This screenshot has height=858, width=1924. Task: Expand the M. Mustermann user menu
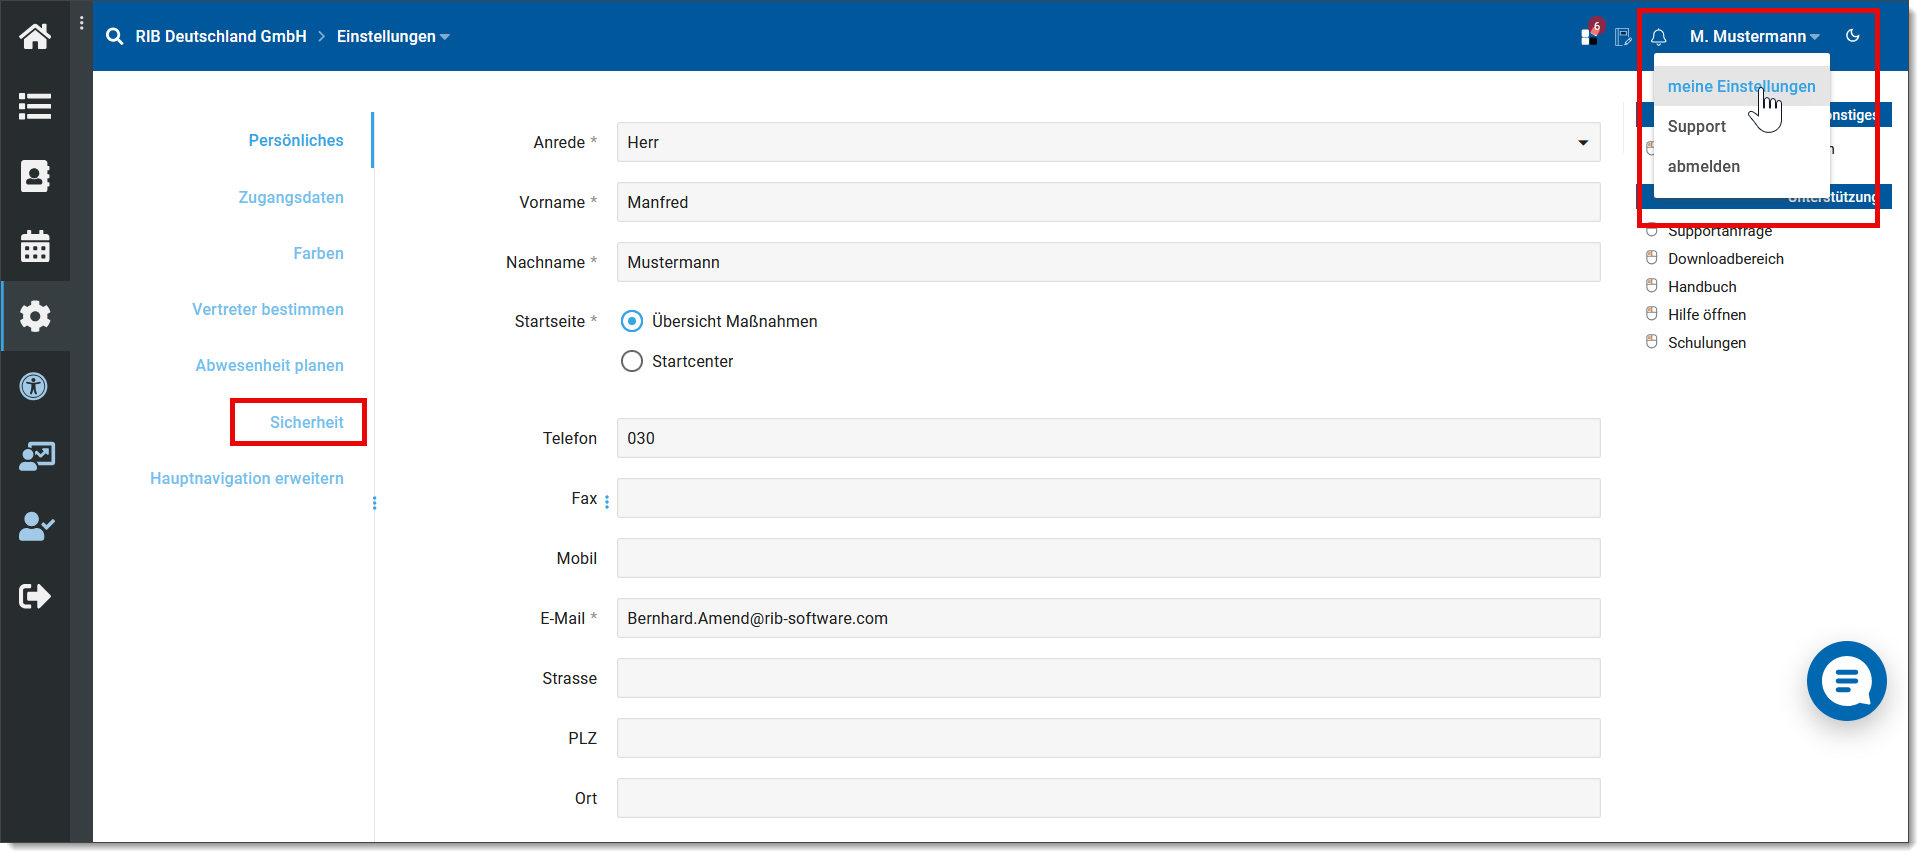(1754, 37)
